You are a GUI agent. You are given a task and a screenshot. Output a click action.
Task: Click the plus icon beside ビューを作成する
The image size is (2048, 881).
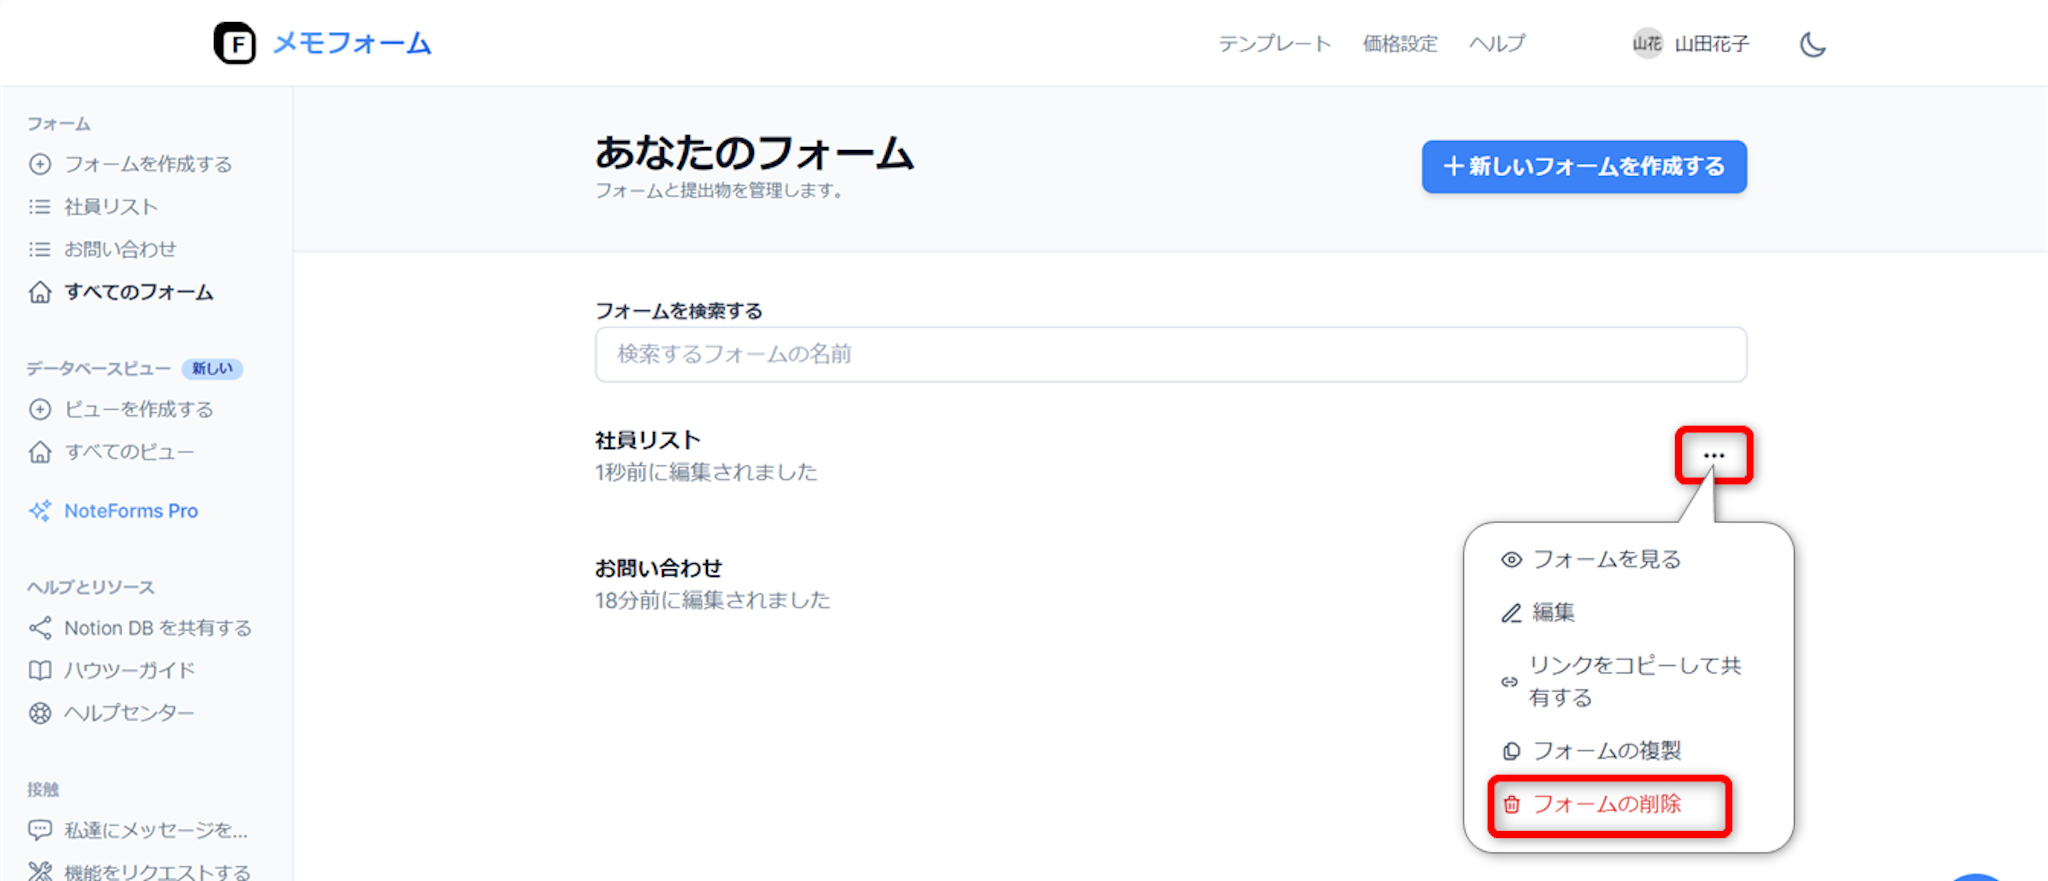point(40,409)
